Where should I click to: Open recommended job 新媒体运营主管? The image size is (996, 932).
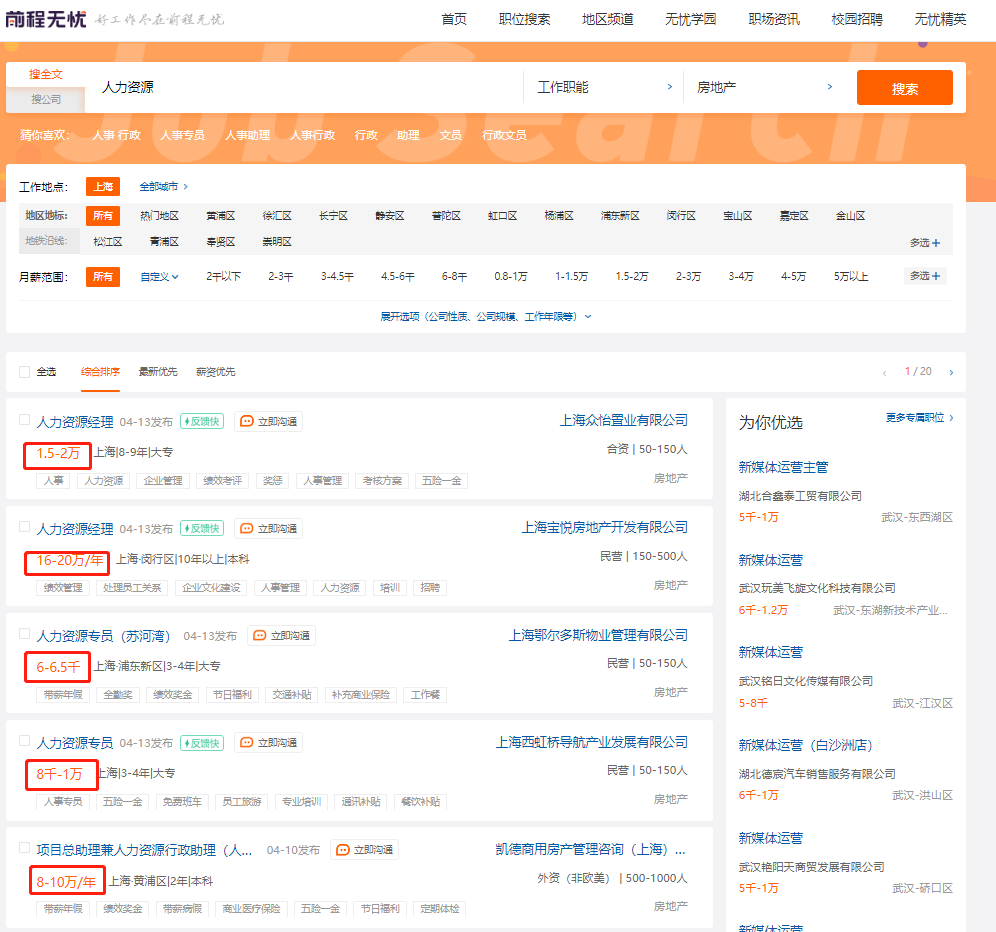pyautogui.click(x=783, y=468)
